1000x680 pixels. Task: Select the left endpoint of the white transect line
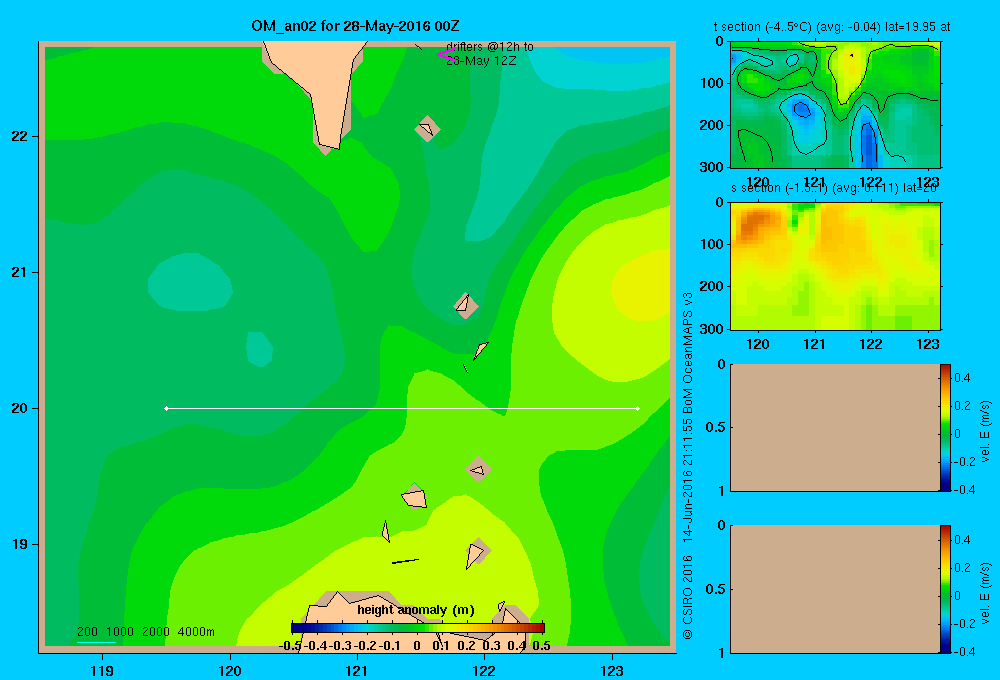166,408
